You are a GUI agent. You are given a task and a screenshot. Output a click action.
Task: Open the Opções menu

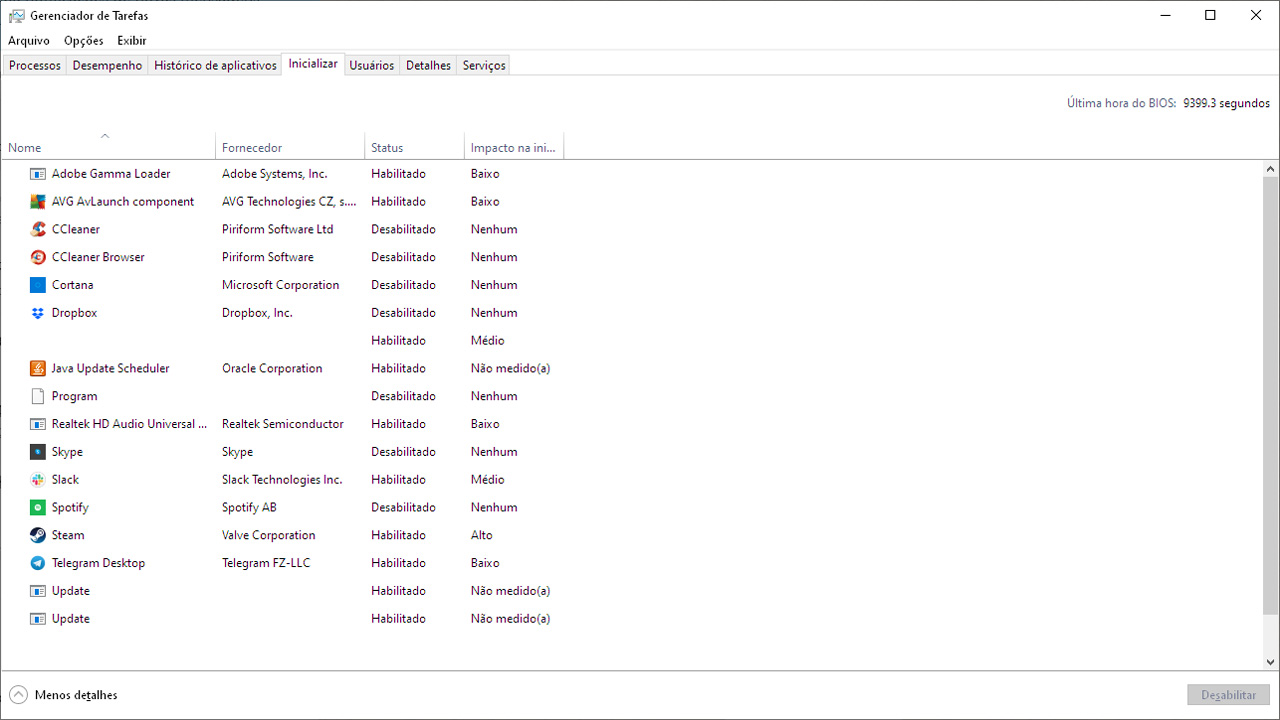tap(84, 41)
